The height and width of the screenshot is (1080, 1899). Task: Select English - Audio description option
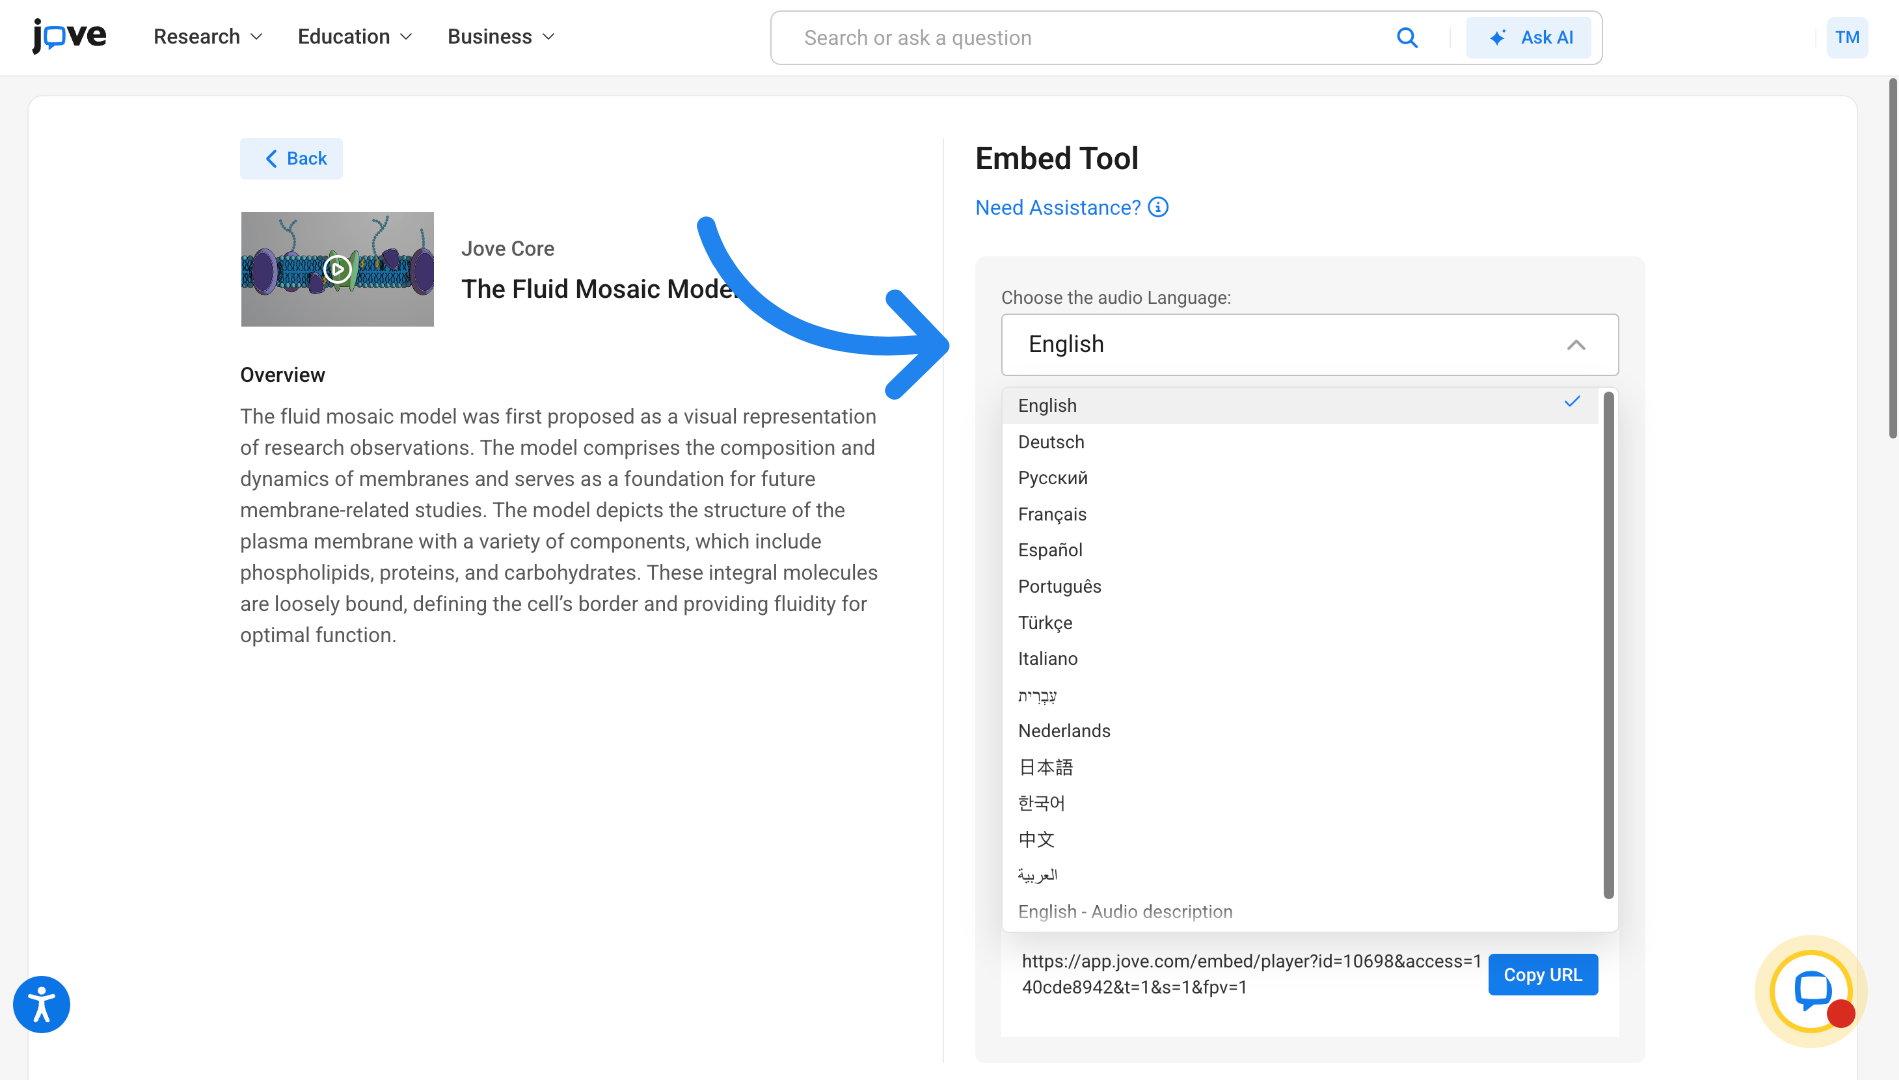[1301, 912]
